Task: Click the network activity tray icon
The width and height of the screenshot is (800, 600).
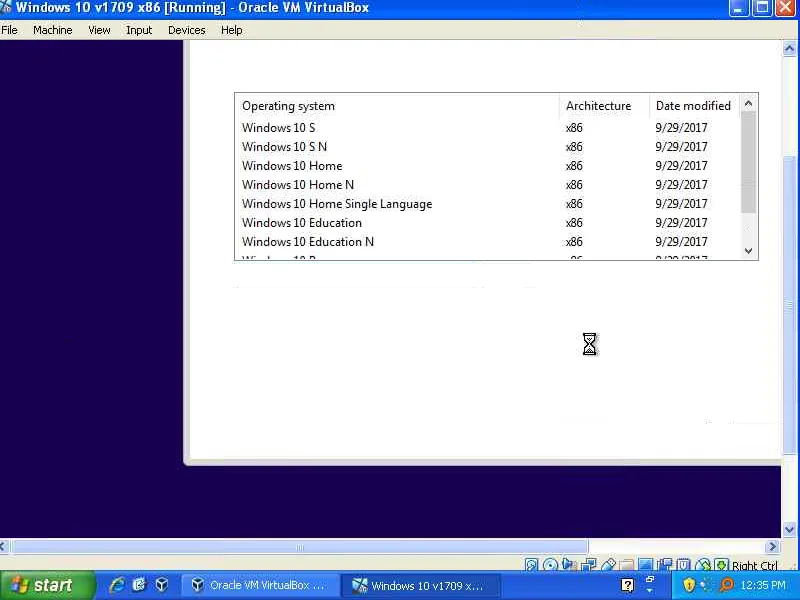Action: (707, 585)
